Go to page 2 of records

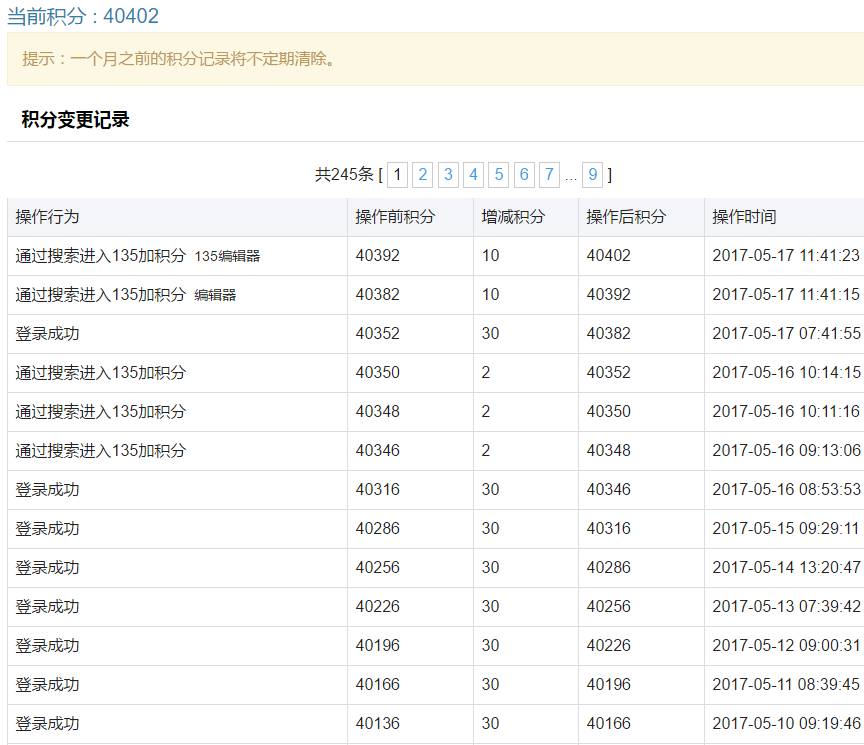(x=423, y=175)
